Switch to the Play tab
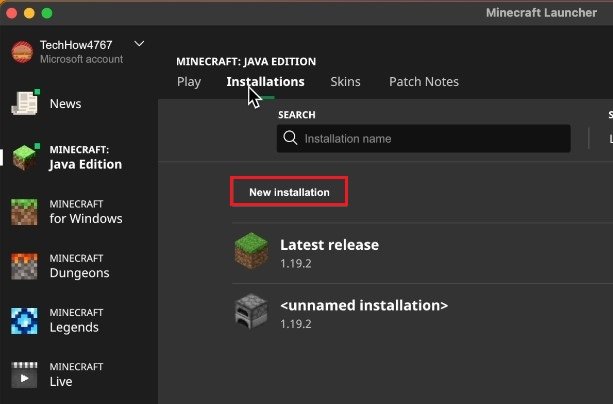 coord(189,82)
